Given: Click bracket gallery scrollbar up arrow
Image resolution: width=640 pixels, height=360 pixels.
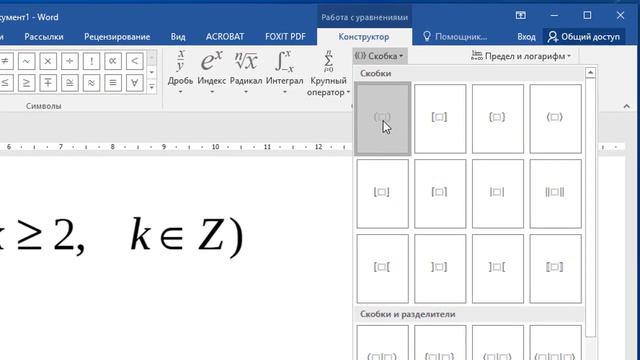Looking at the screenshot, I should (x=590, y=73).
